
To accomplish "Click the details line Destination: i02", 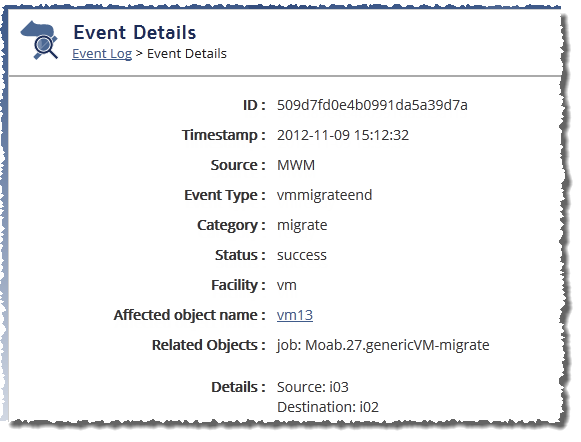I will pos(328,407).
